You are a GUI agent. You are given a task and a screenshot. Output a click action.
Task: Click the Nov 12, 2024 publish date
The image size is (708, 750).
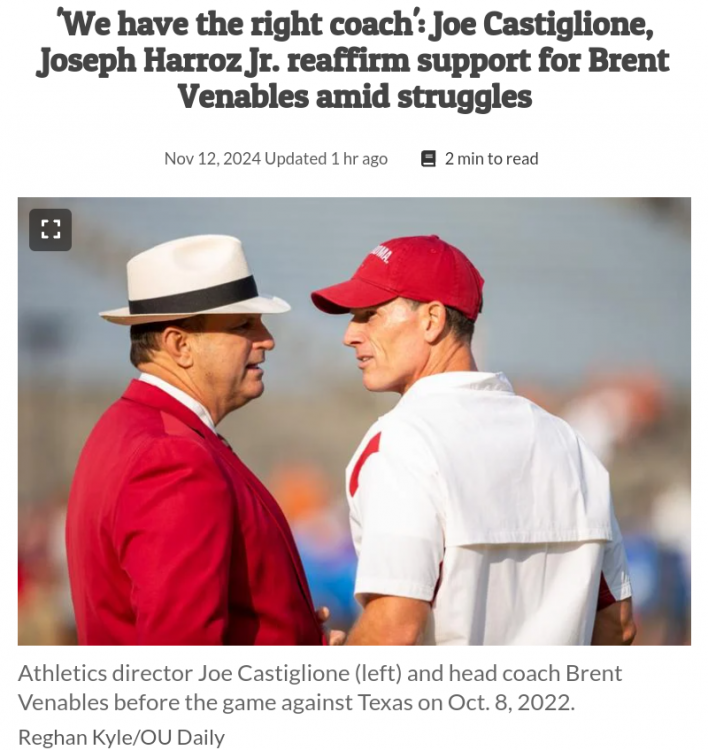click(x=213, y=158)
